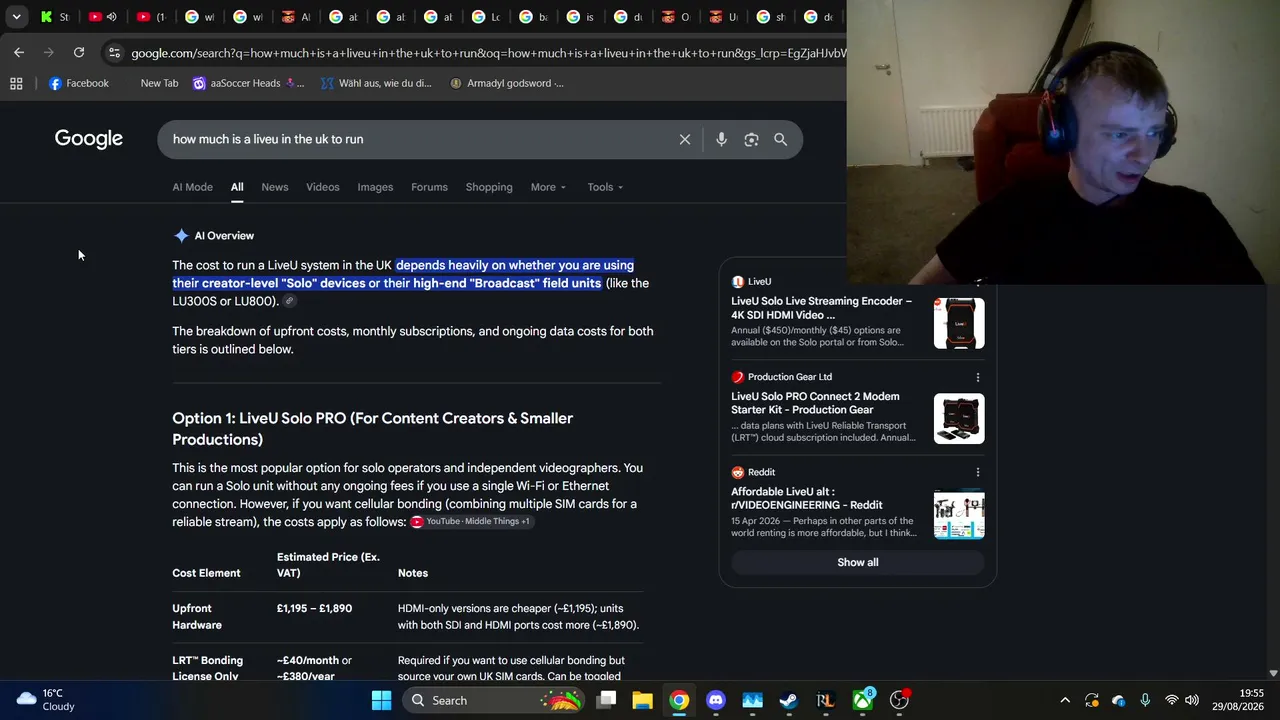Open OBS Studio from the taskbar

click(x=899, y=700)
